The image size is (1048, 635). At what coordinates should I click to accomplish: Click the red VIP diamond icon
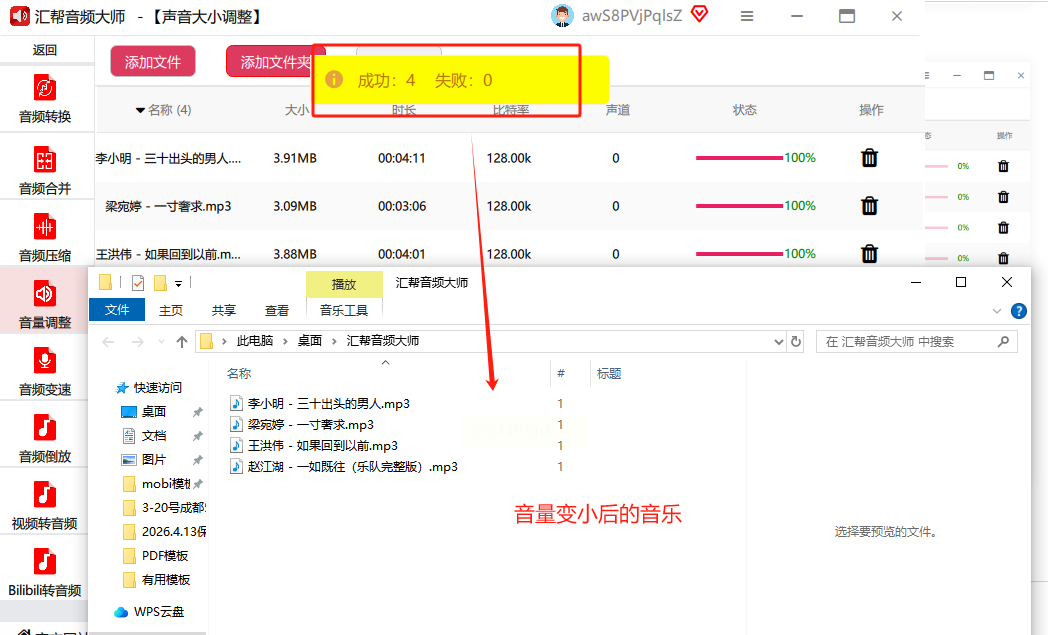(x=699, y=14)
